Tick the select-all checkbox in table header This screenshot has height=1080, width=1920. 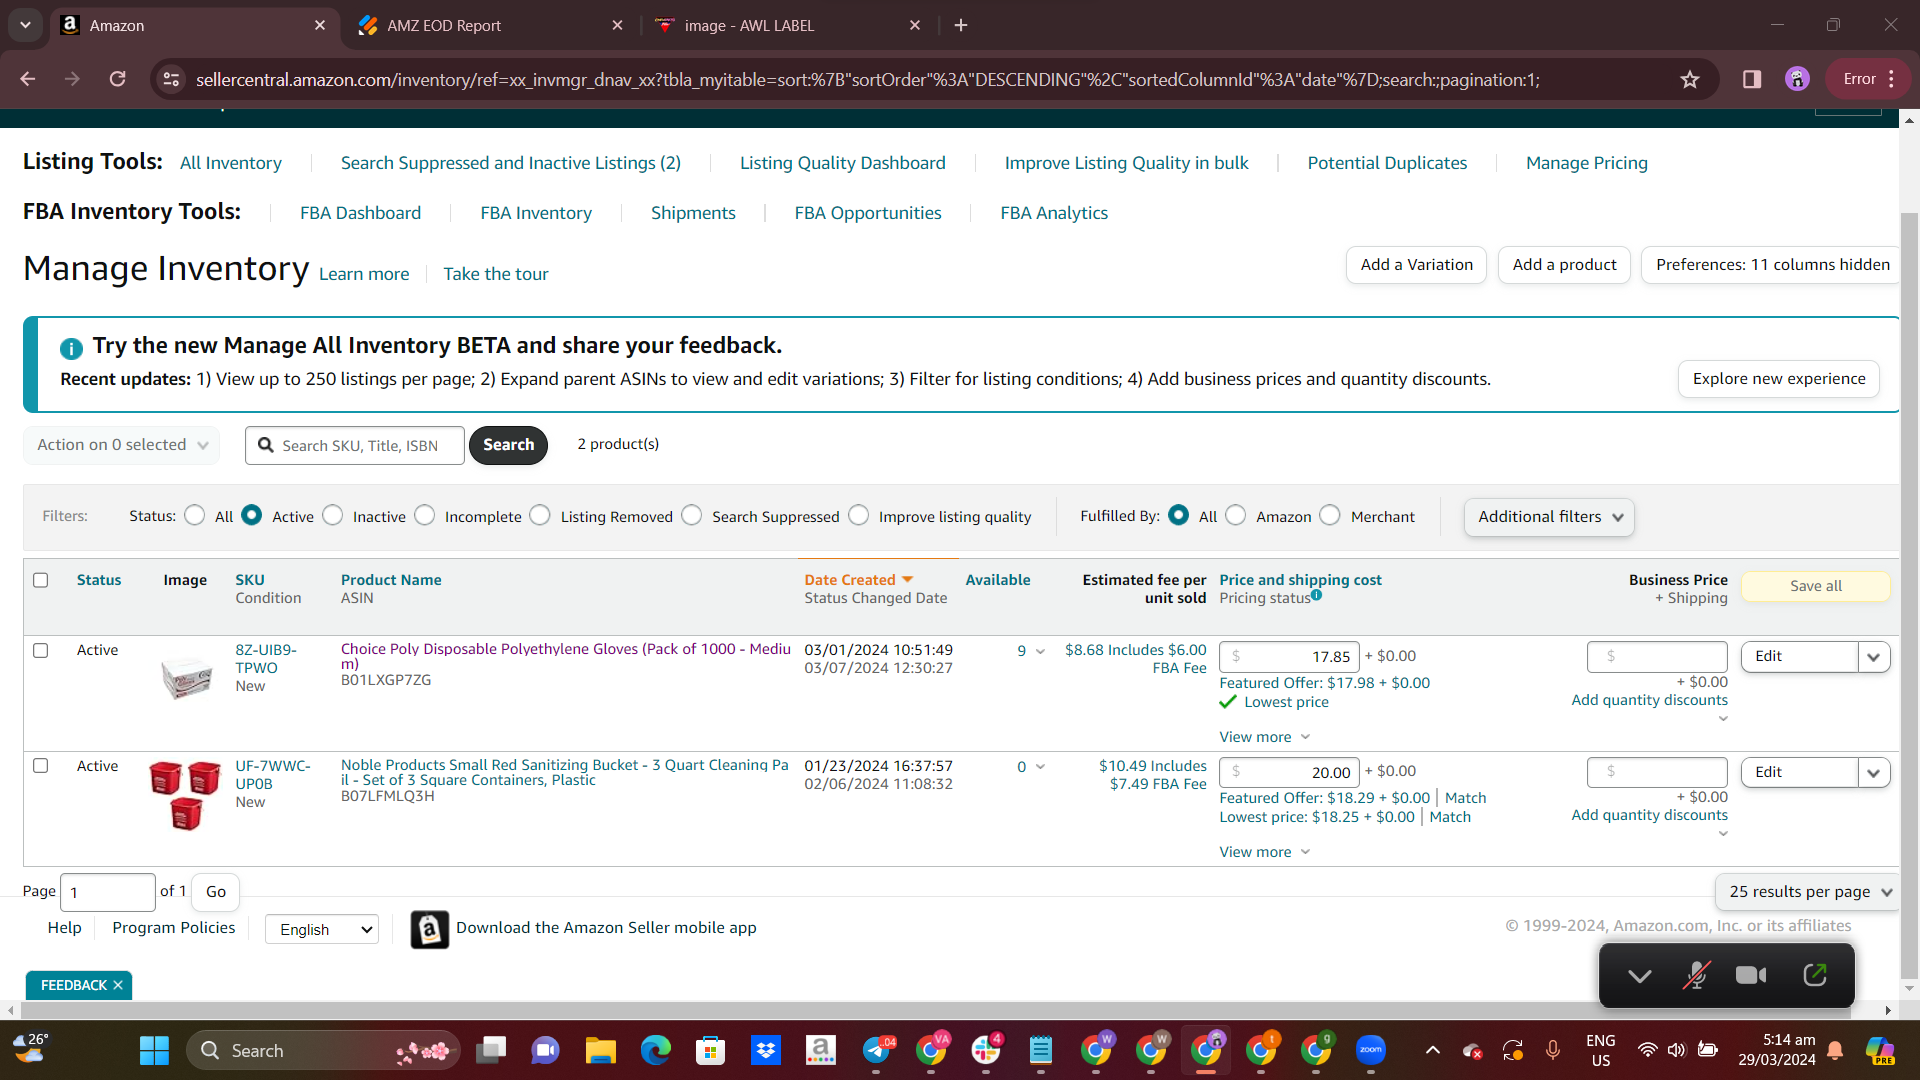41,580
